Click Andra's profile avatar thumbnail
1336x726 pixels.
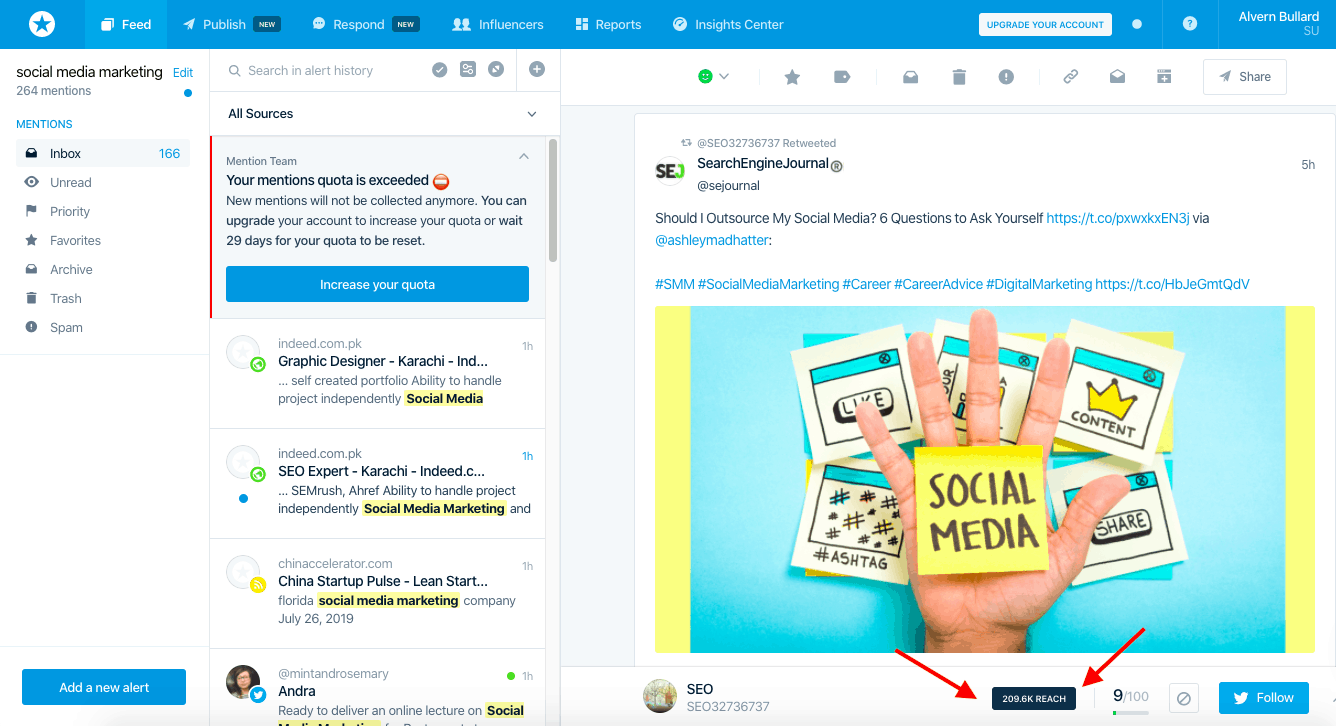click(243, 682)
